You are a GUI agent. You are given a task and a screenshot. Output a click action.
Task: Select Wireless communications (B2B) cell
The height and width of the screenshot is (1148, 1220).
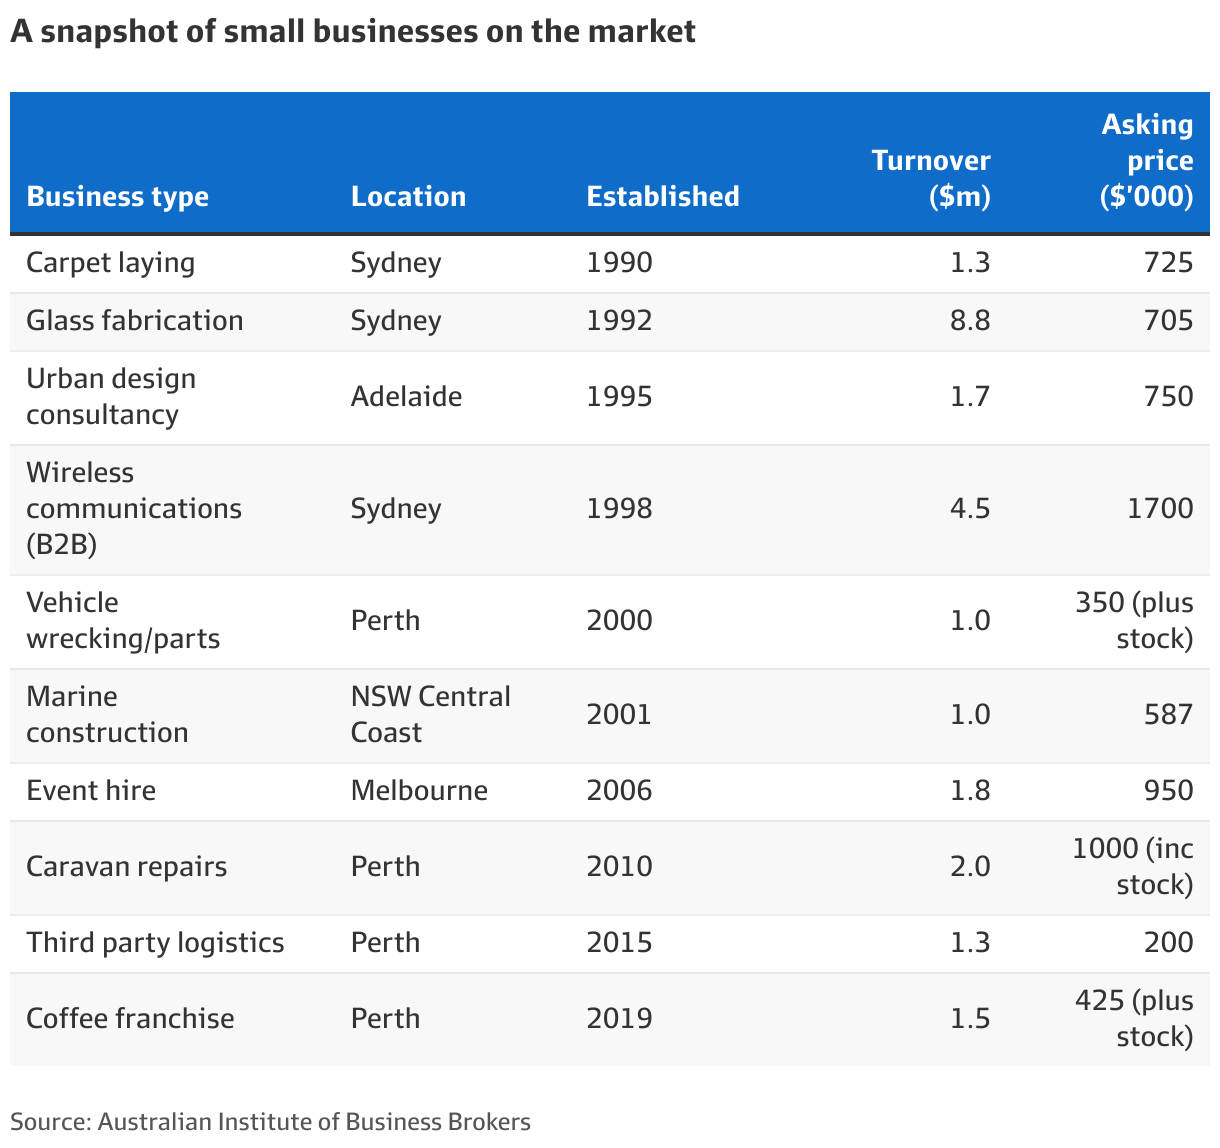tap(134, 509)
